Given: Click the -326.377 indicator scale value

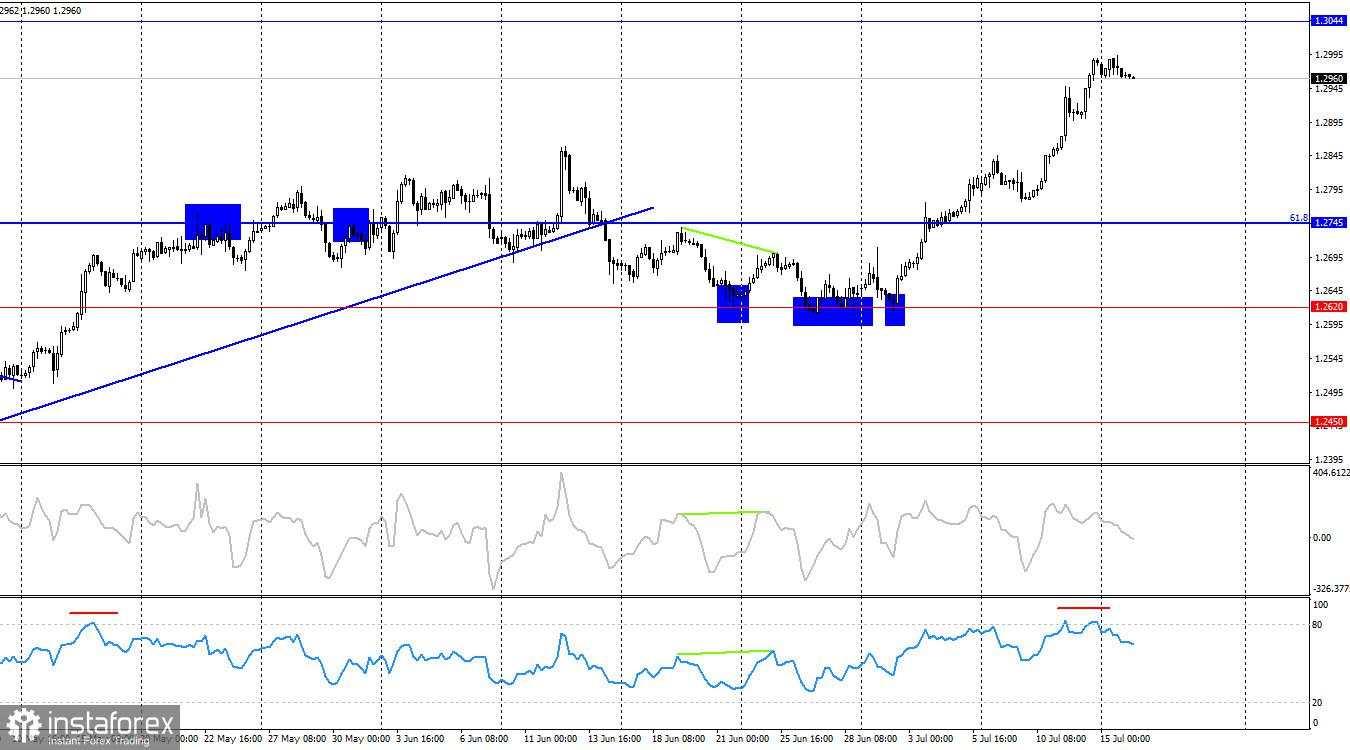Looking at the screenshot, I should [x=1331, y=589].
